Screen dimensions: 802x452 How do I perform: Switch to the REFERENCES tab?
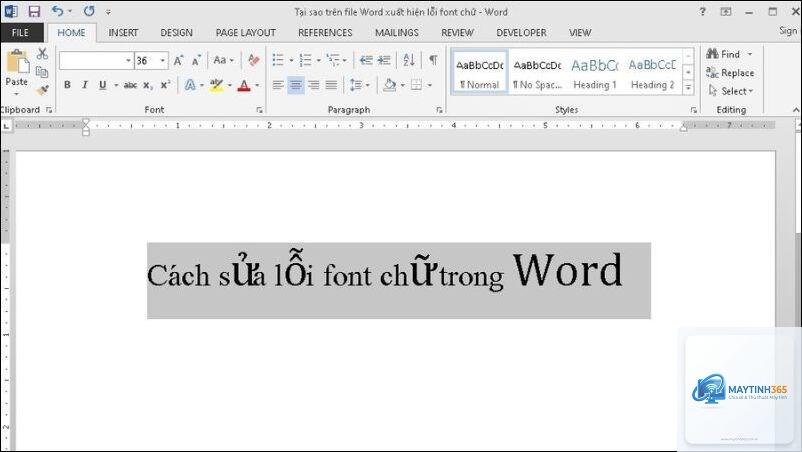[325, 33]
